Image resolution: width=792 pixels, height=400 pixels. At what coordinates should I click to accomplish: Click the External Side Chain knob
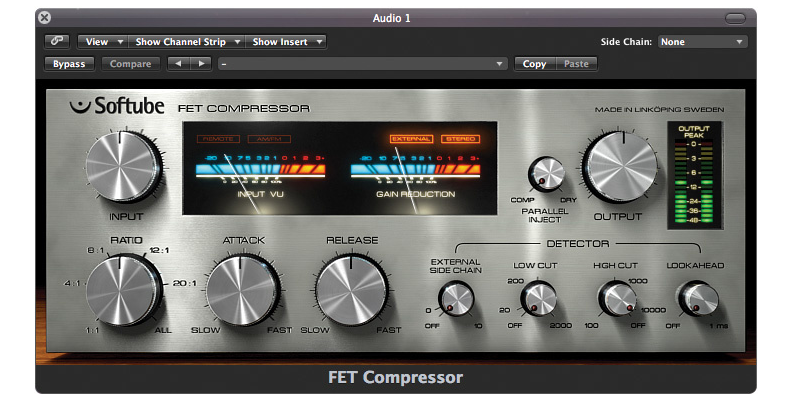pyautogui.click(x=456, y=299)
